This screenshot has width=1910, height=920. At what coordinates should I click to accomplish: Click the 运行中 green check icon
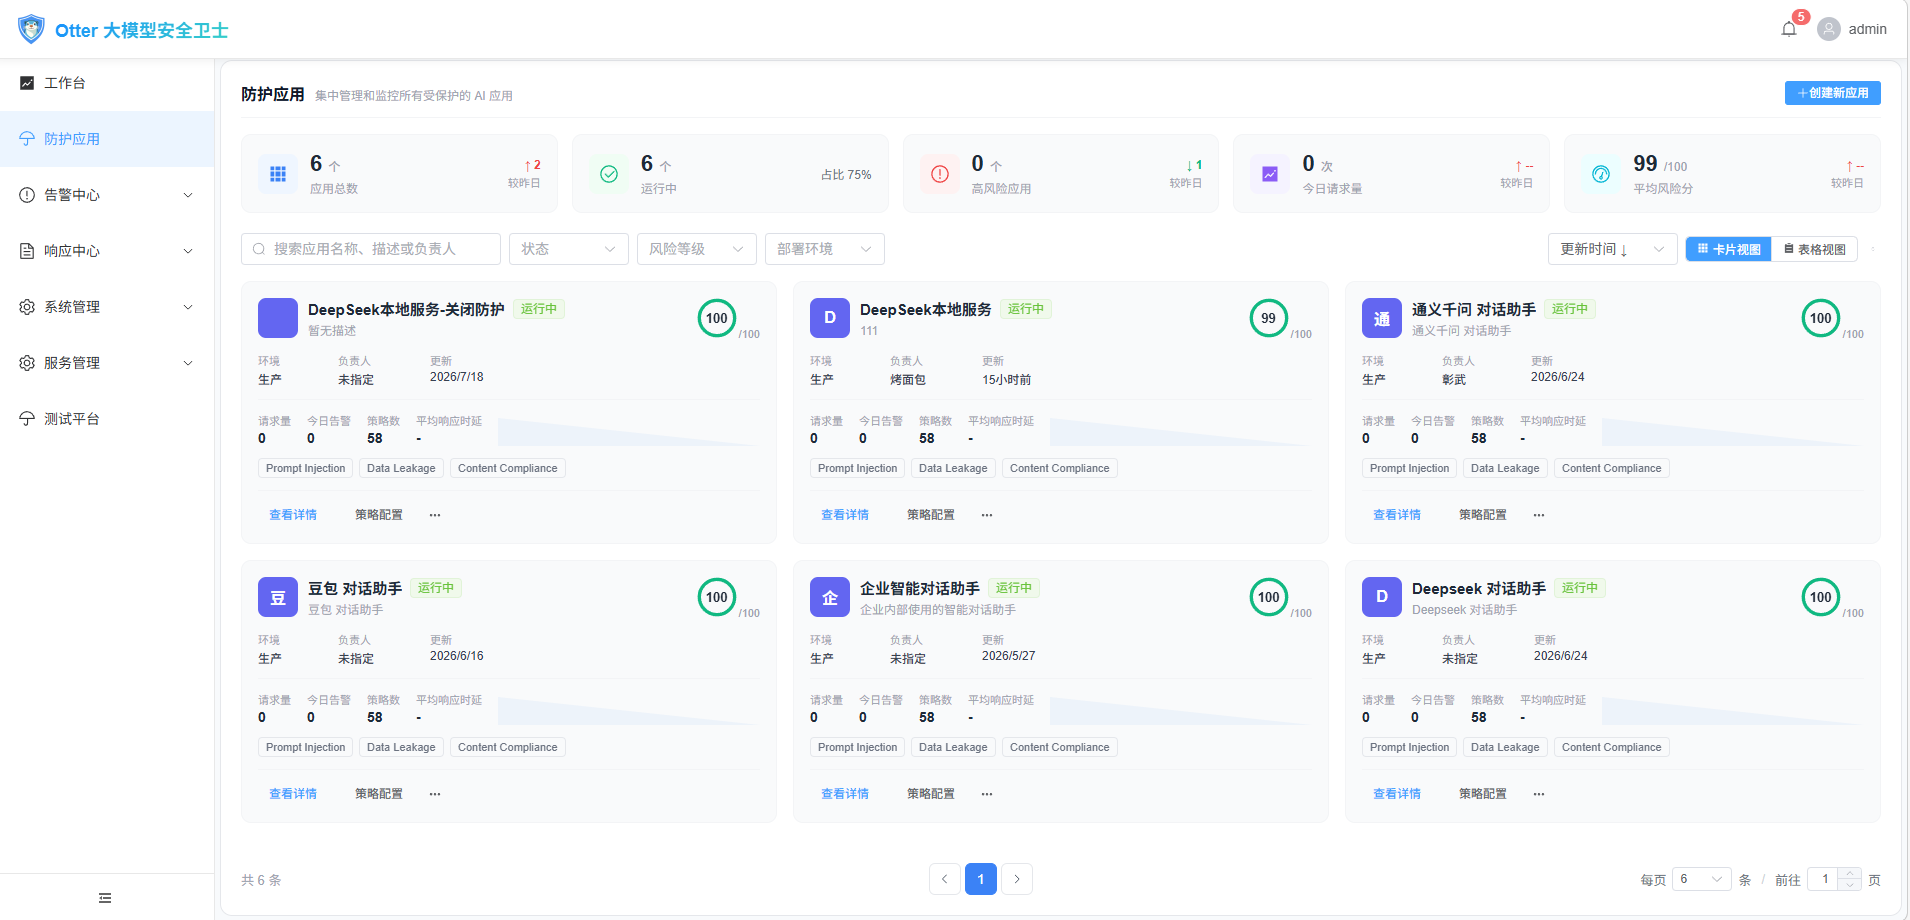click(609, 174)
